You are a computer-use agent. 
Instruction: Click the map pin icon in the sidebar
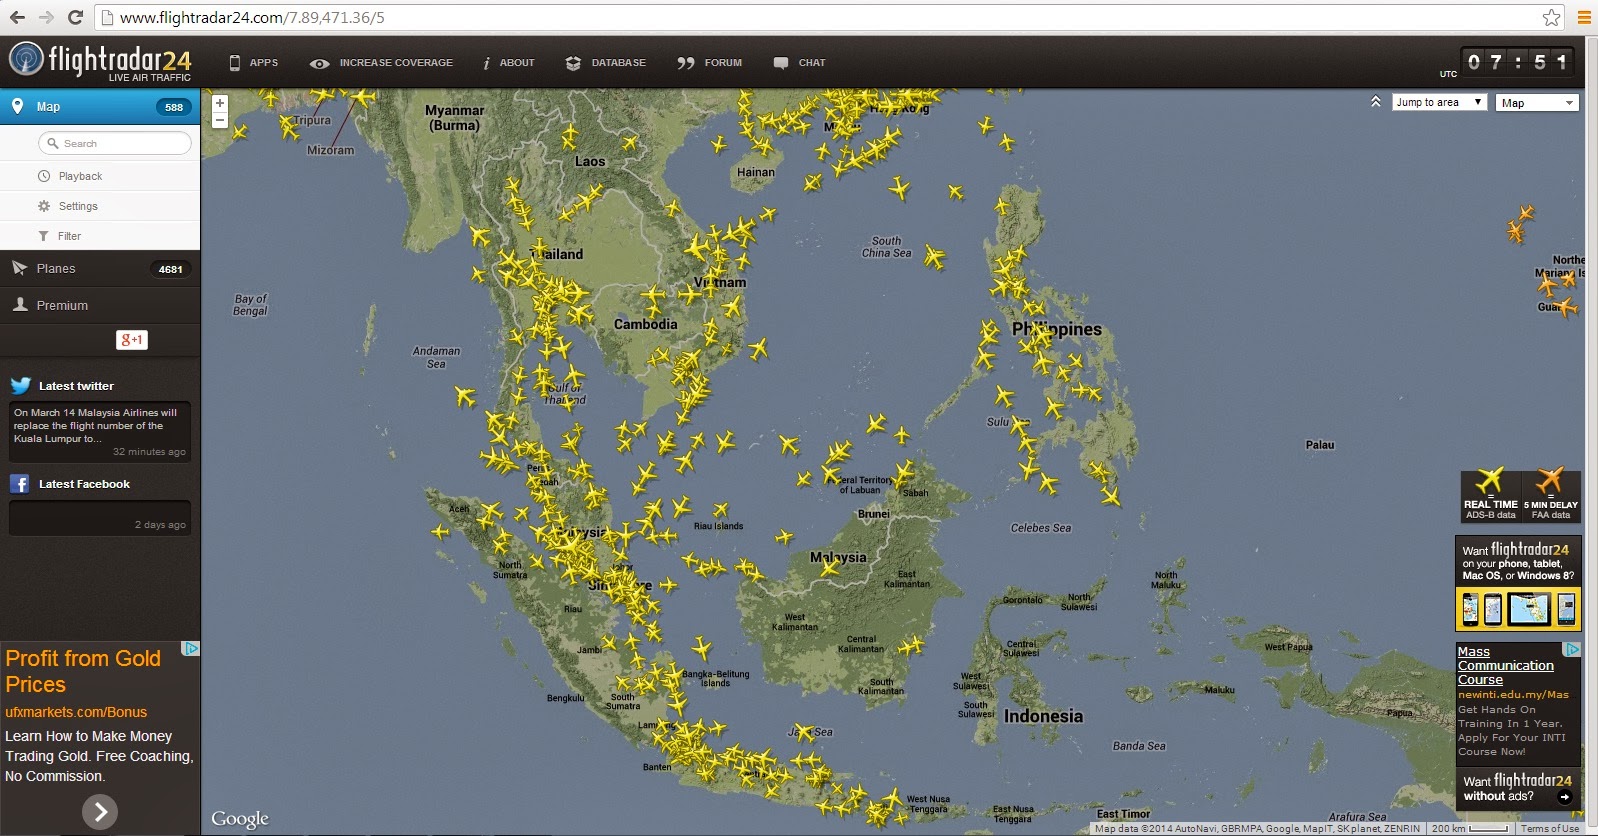[17, 106]
